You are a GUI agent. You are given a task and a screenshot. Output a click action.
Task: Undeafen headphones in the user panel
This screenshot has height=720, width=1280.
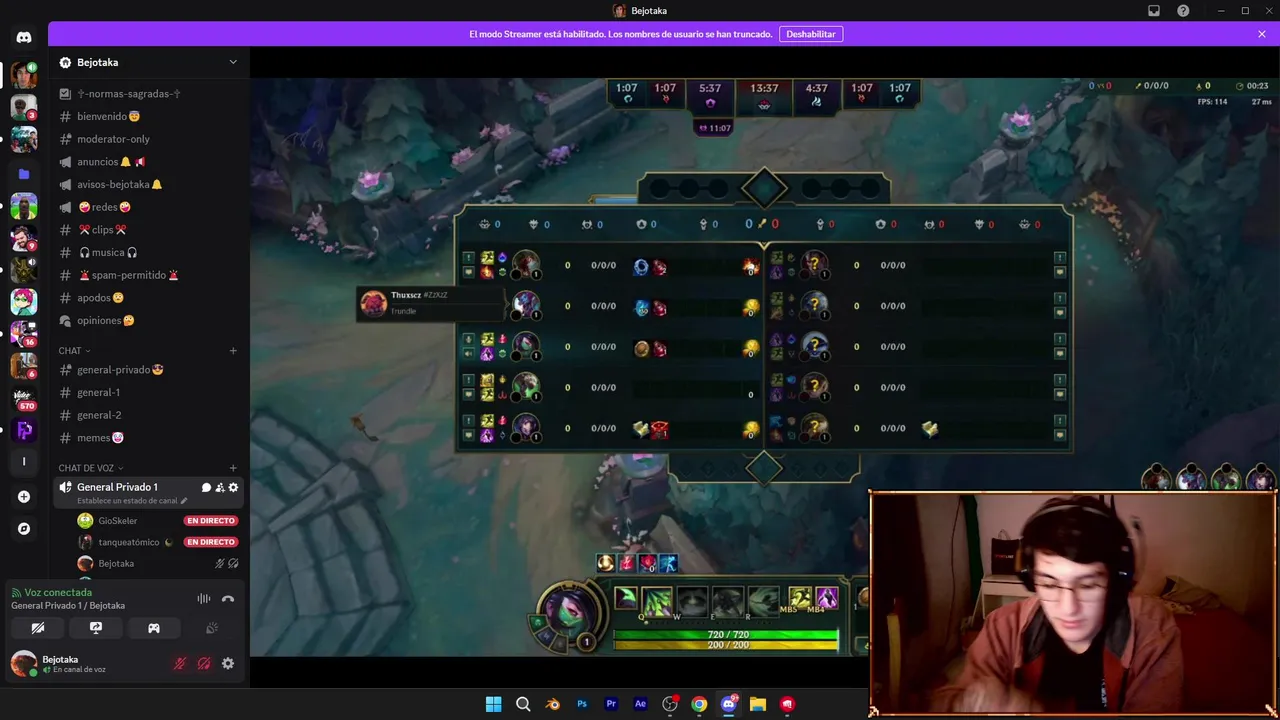click(x=204, y=663)
